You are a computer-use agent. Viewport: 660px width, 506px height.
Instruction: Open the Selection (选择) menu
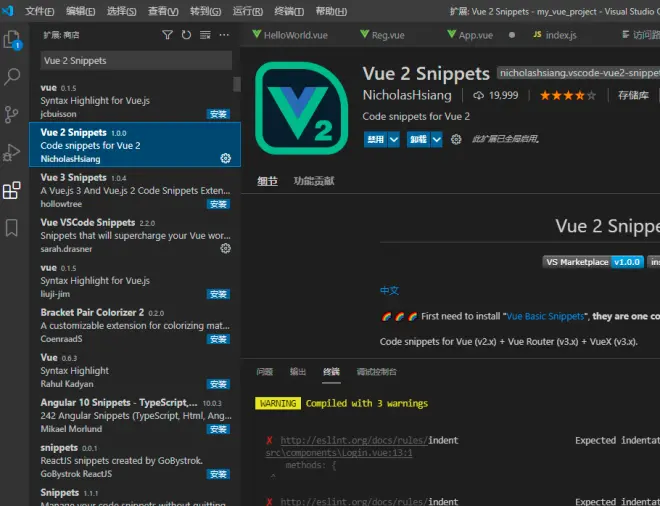pos(121,11)
